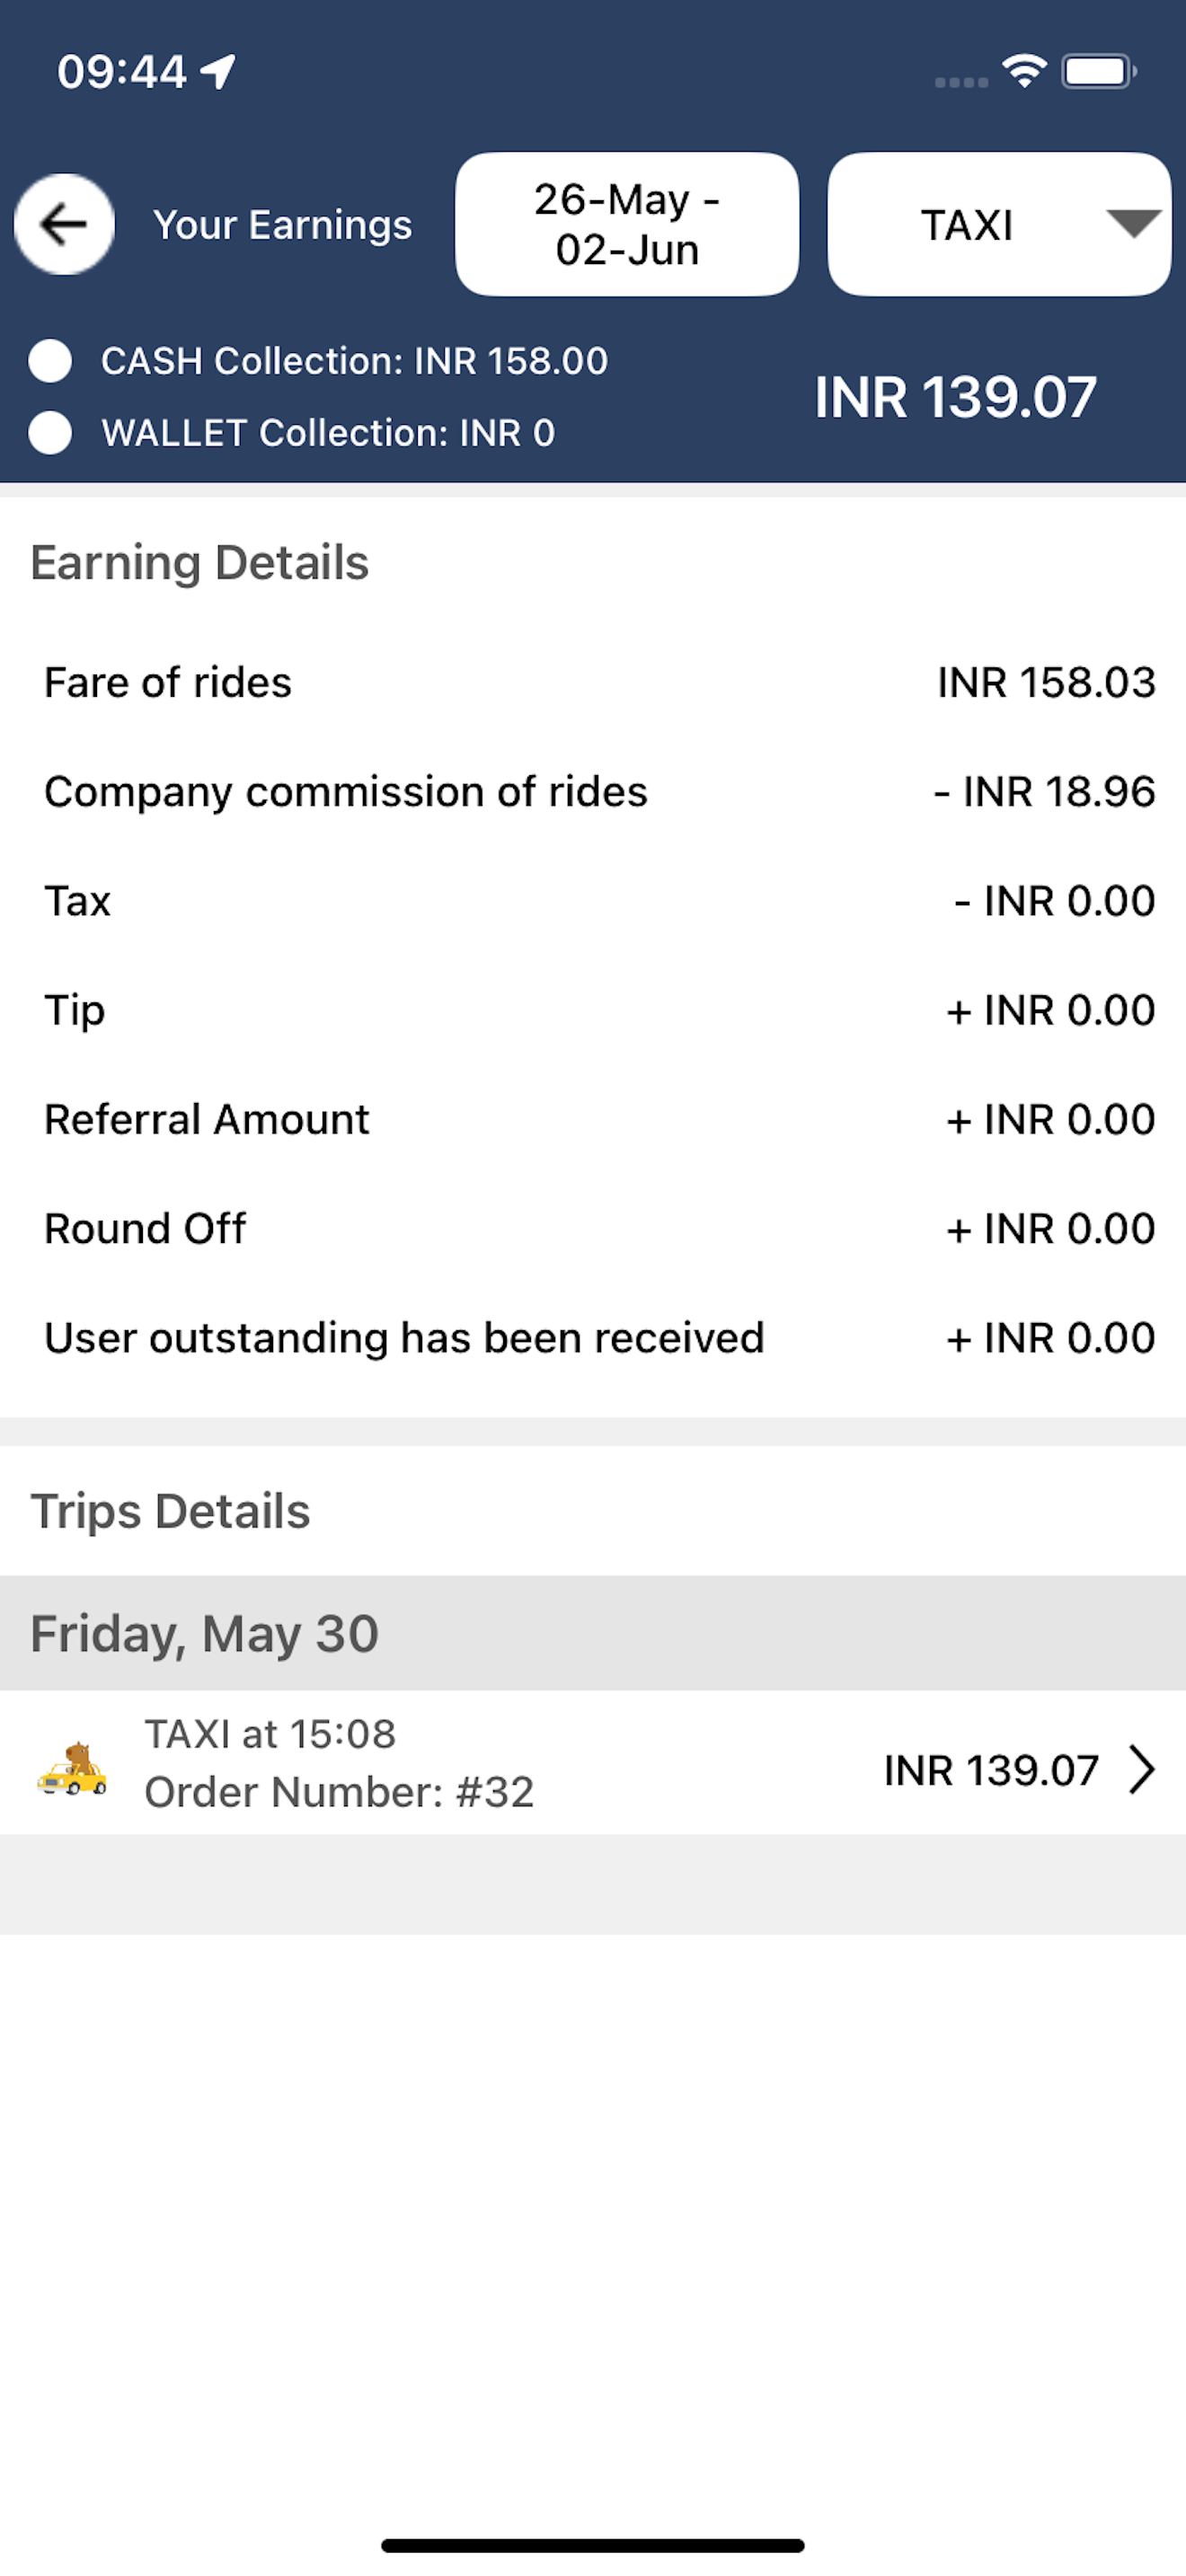This screenshot has height=2576, width=1186.
Task: Tap Order Number: #32 text
Action: click(x=339, y=1792)
